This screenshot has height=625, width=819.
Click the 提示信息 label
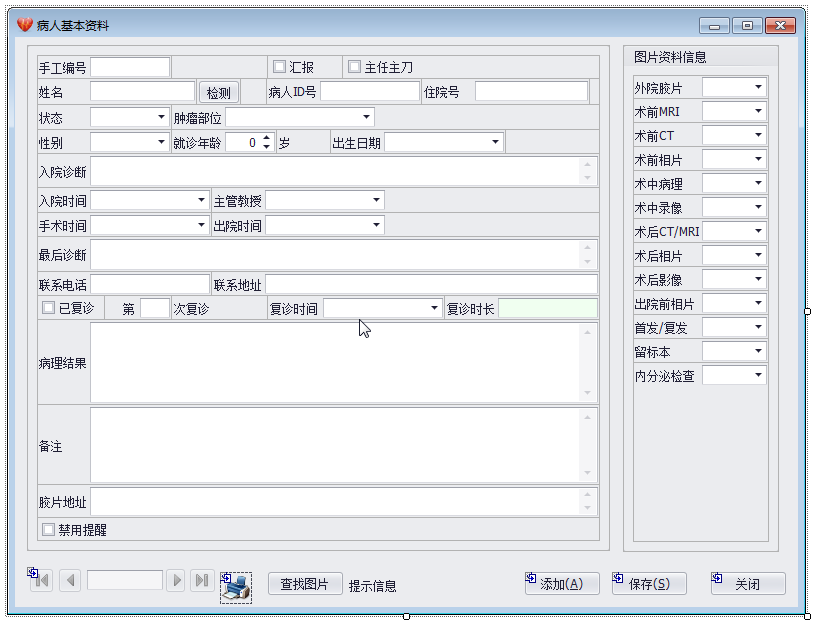(372, 586)
